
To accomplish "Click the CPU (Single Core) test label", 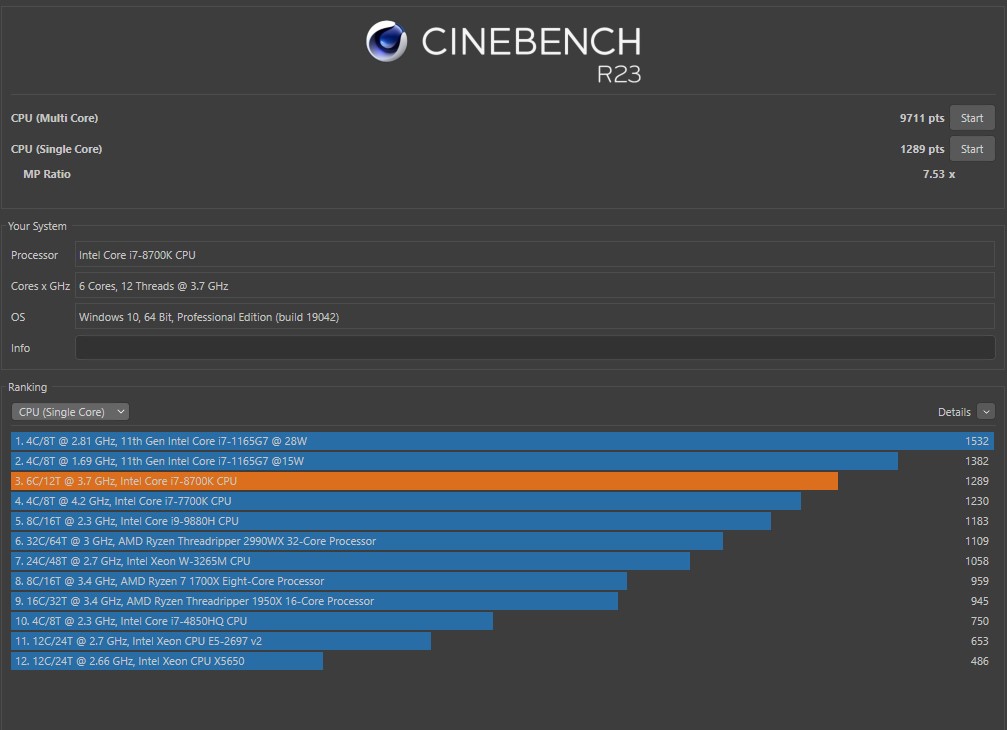I will pos(57,149).
